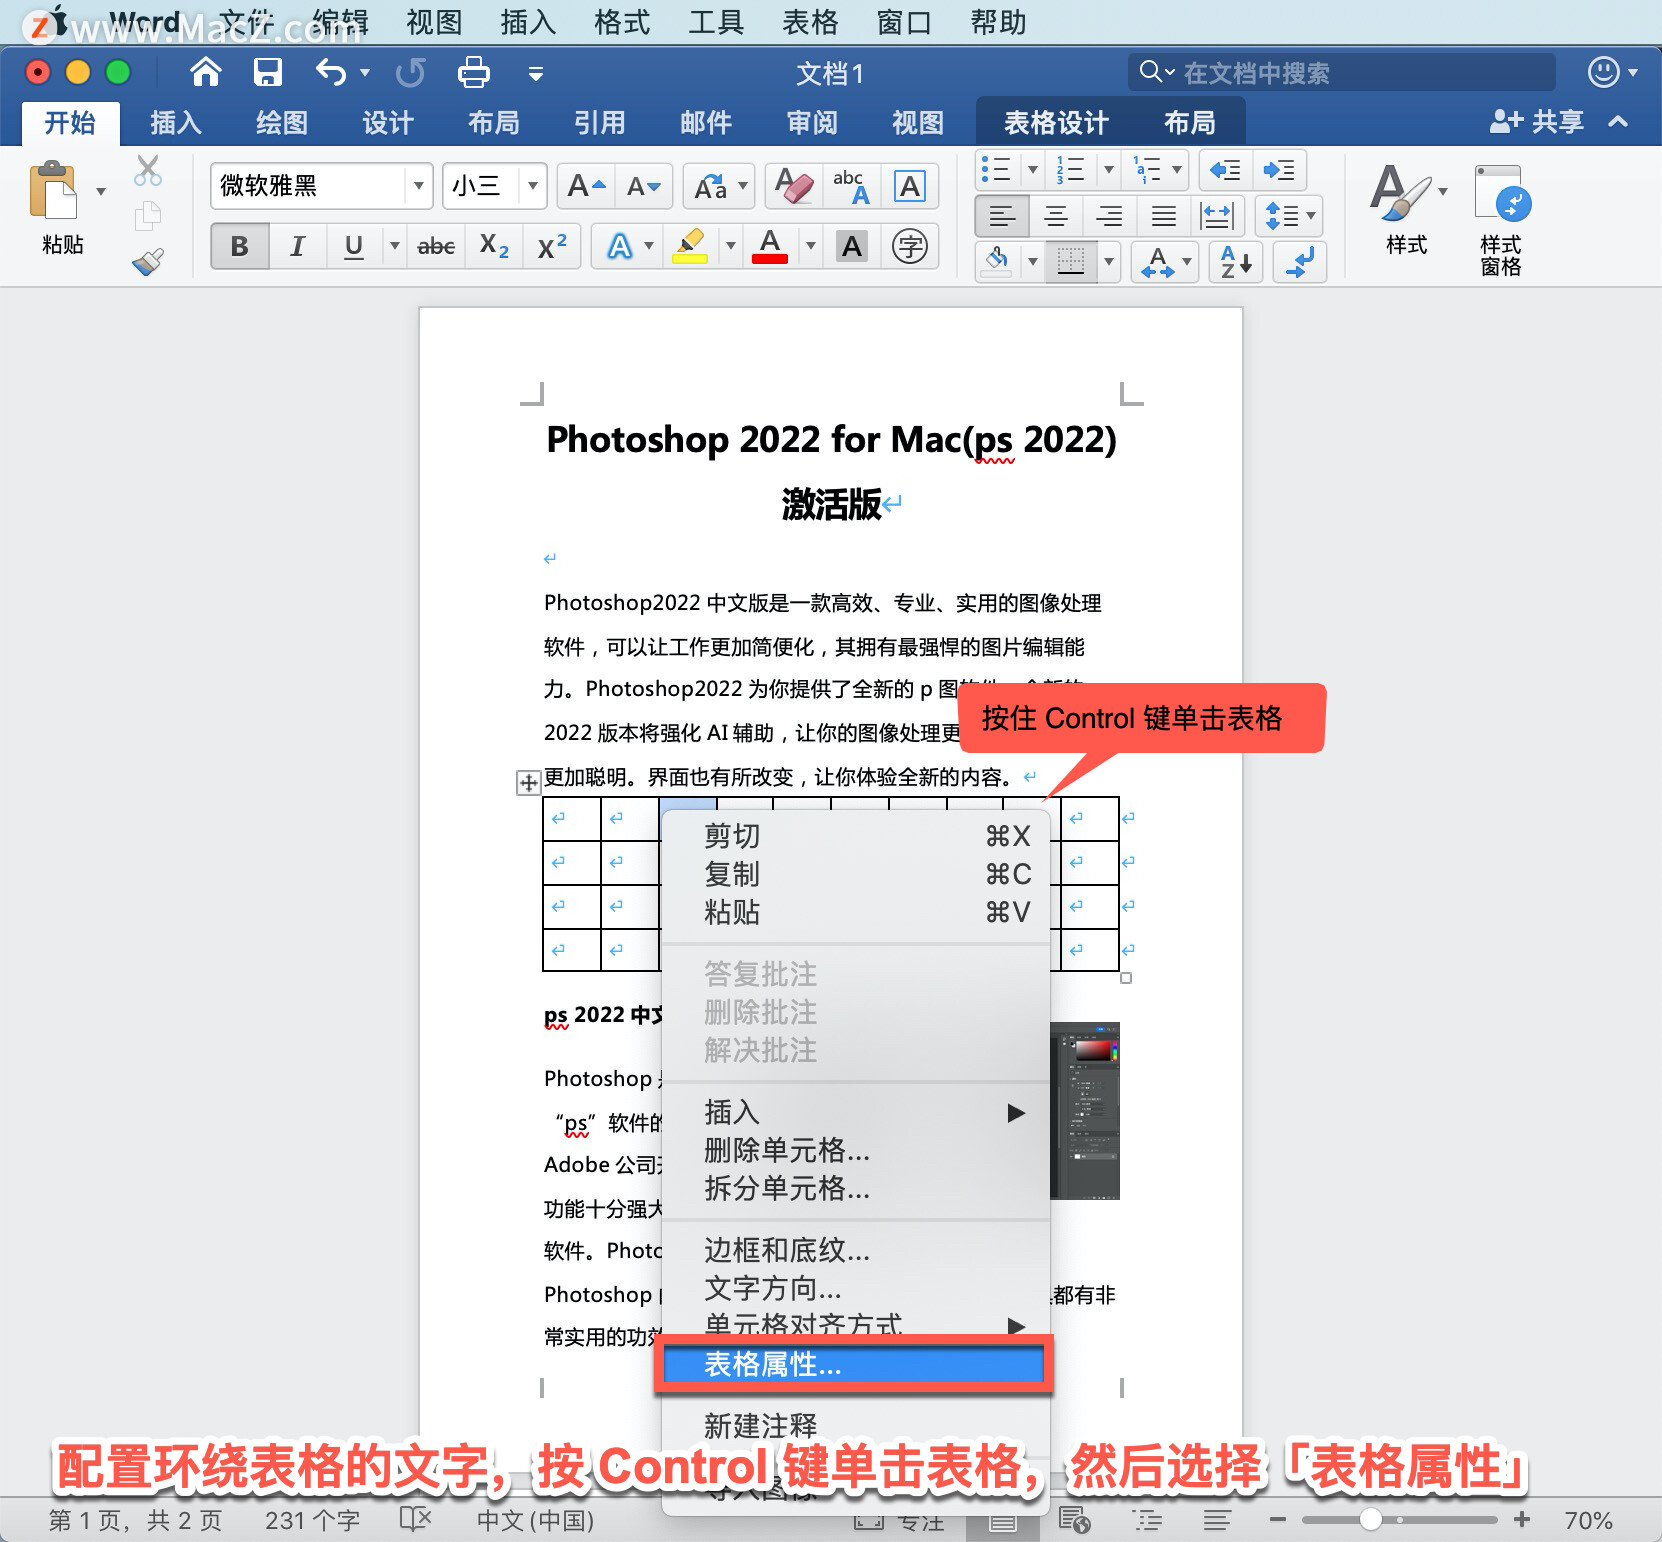Decrease indent icon
The width and height of the screenshot is (1662, 1542).
click(1224, 170)
